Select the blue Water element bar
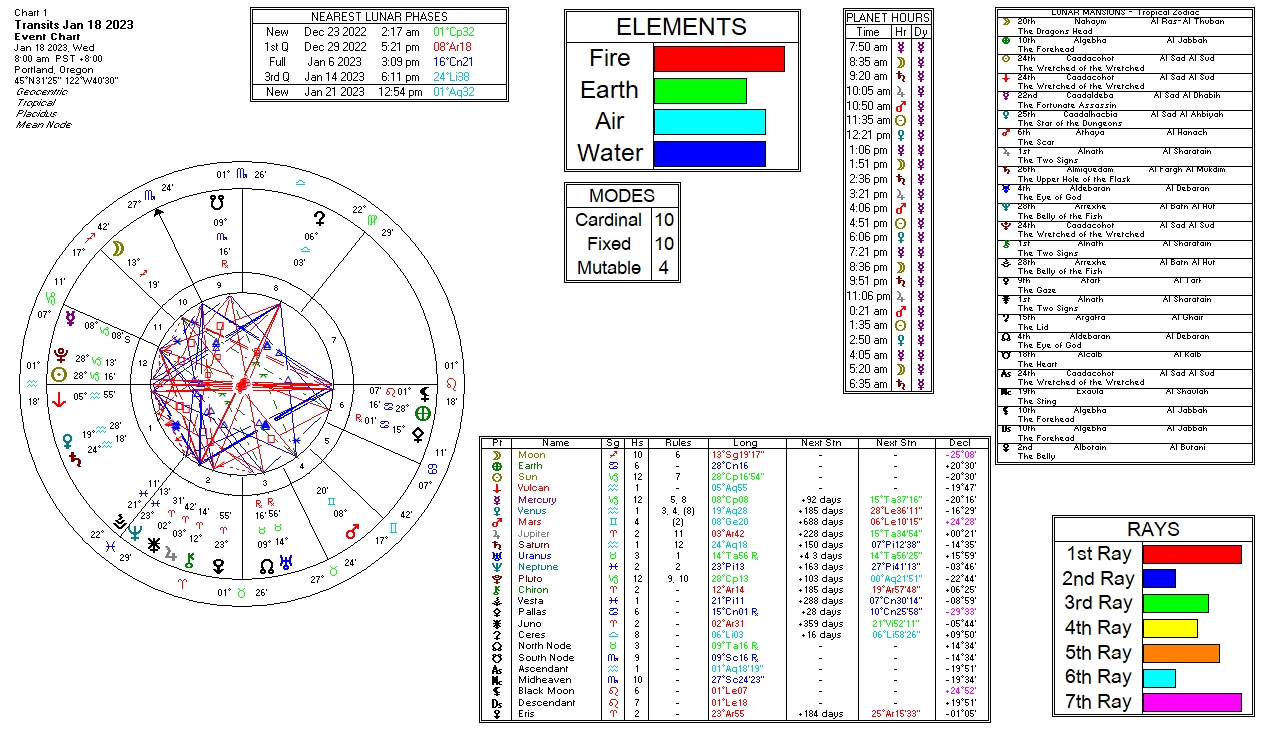 (x=710, y=154)
